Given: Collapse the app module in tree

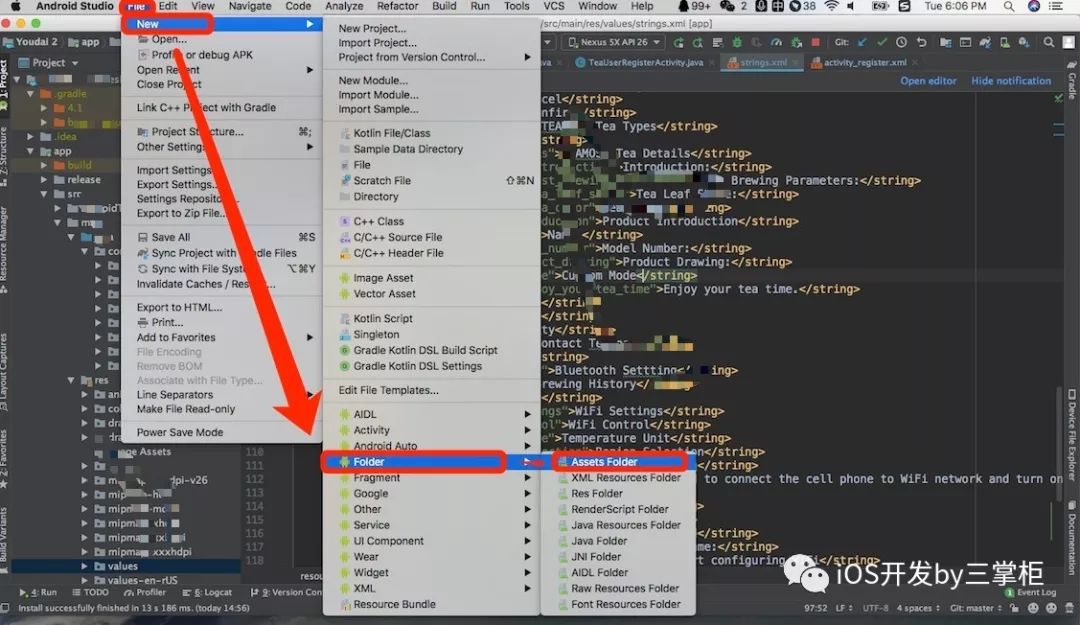Looking at the screenshot, I should pyautogui.click(x=30, y=151).
